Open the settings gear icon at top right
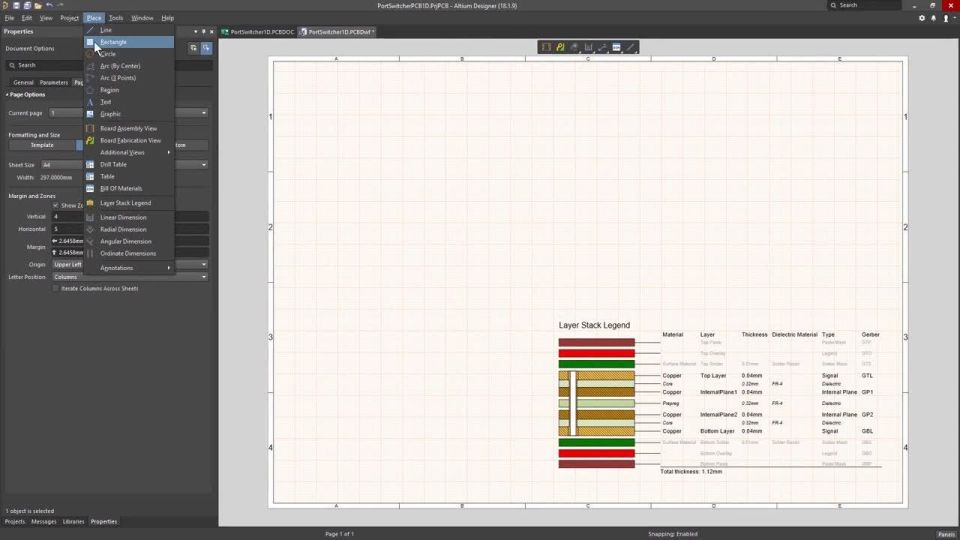 (x=922, y=18)
